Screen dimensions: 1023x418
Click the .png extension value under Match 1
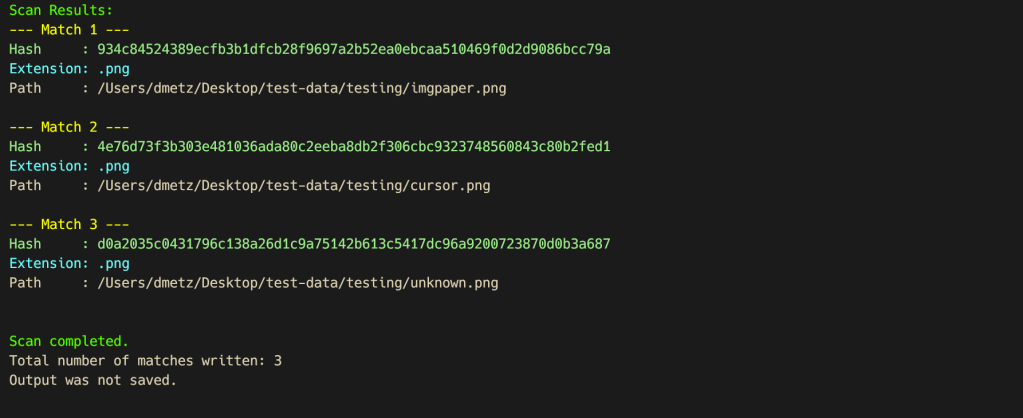(x=113, y=68)
